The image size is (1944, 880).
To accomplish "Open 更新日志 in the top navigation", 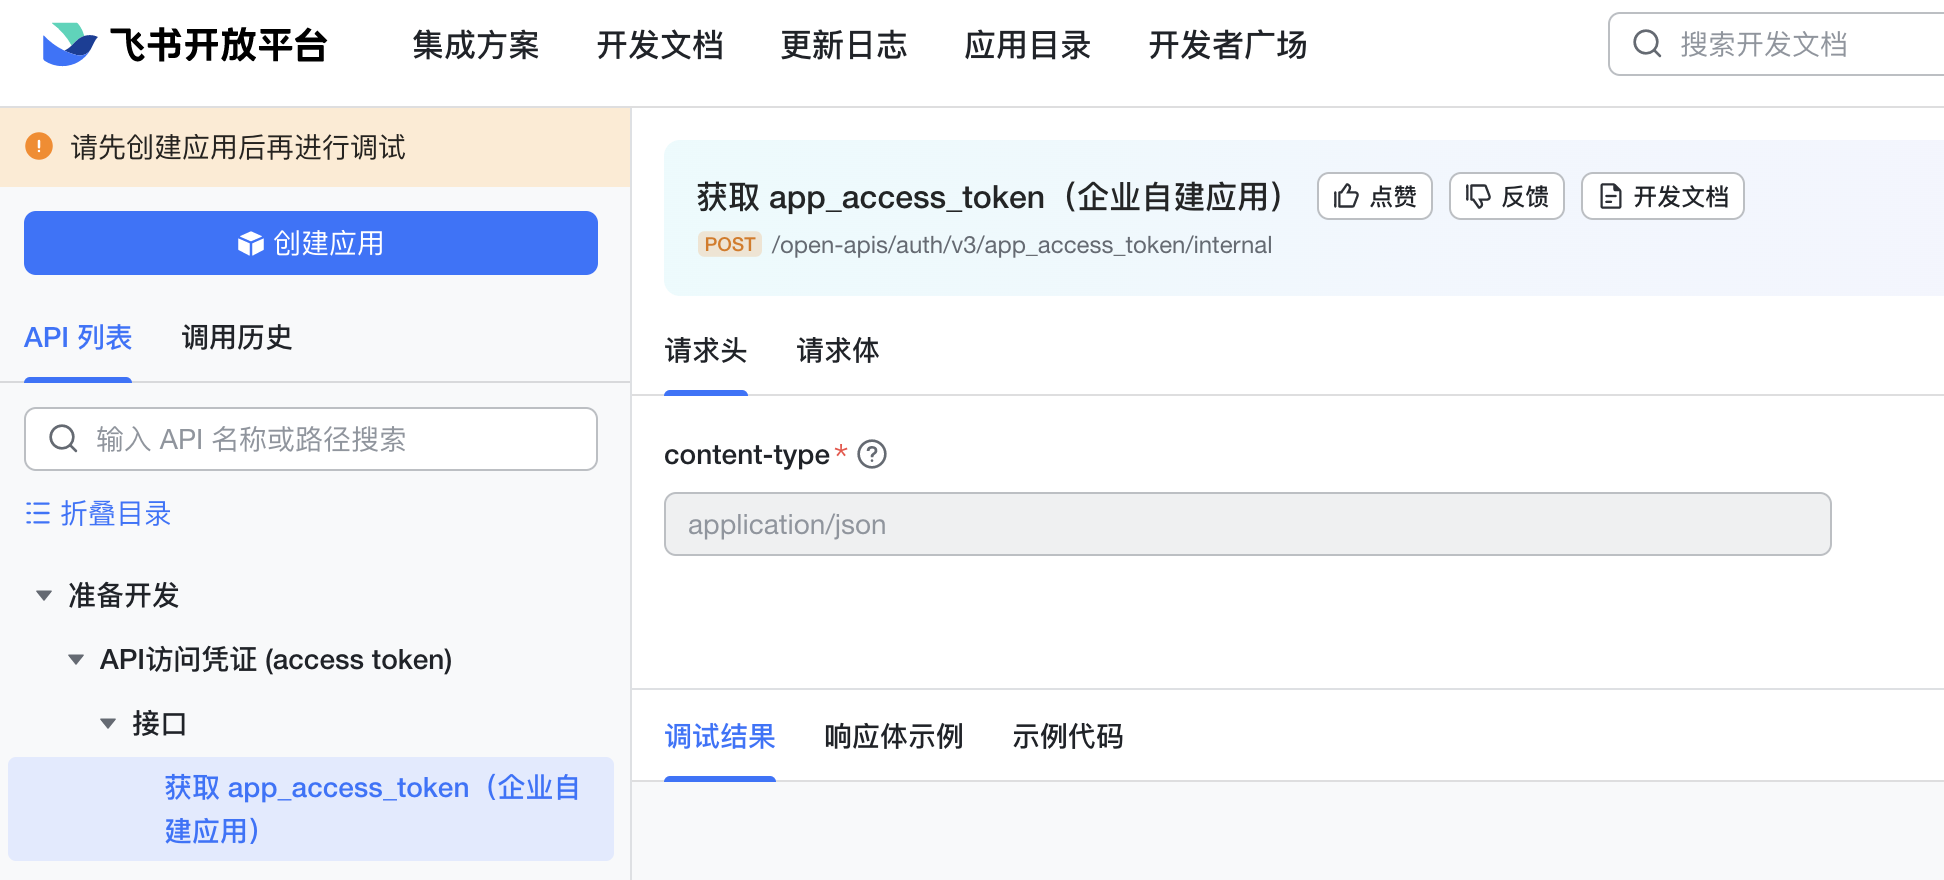I will tap(844, 45).
